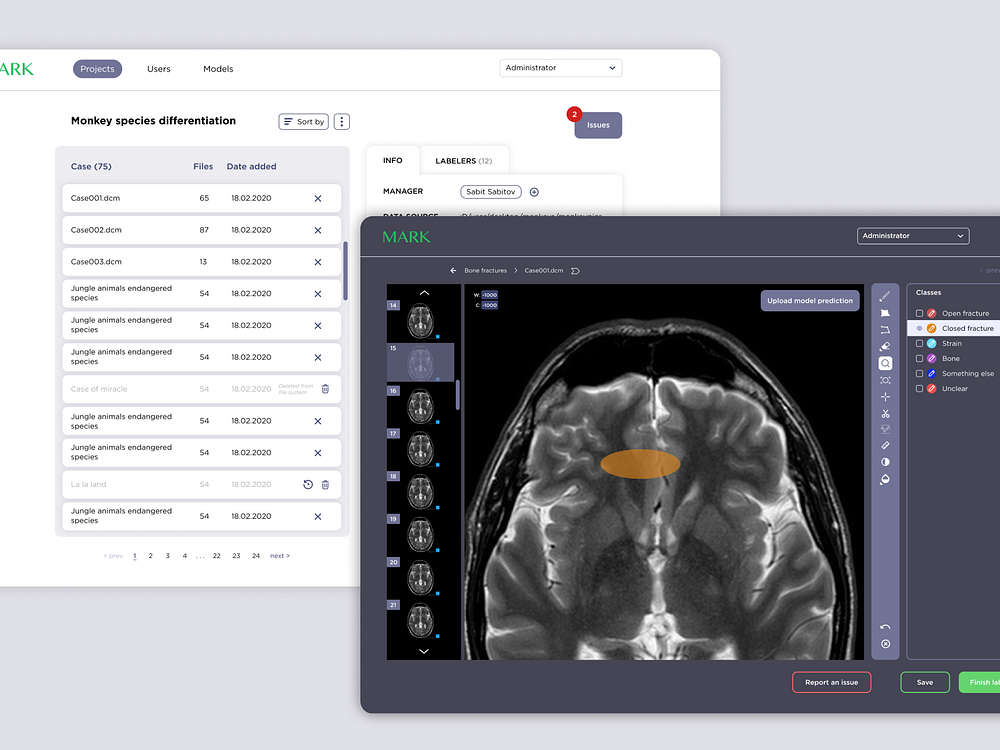1000x750 pixels.
Task: Open slice thumbnail 14
Action: 421,320
